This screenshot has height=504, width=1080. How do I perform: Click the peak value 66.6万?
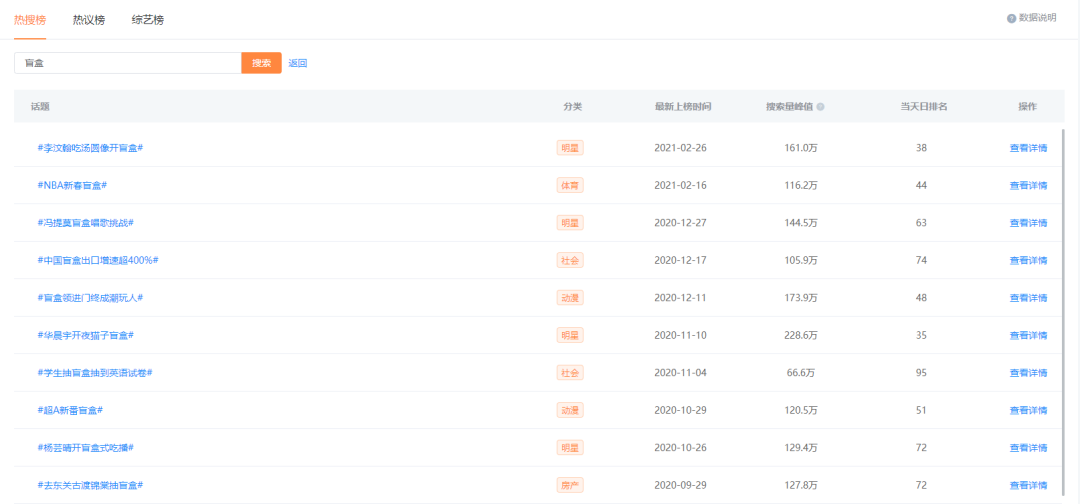tap(801, 372)
